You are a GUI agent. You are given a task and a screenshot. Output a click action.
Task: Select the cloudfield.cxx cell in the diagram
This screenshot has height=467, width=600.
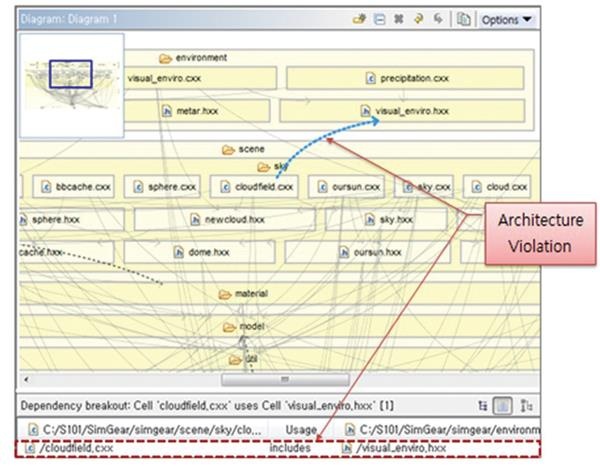[254, 187]
